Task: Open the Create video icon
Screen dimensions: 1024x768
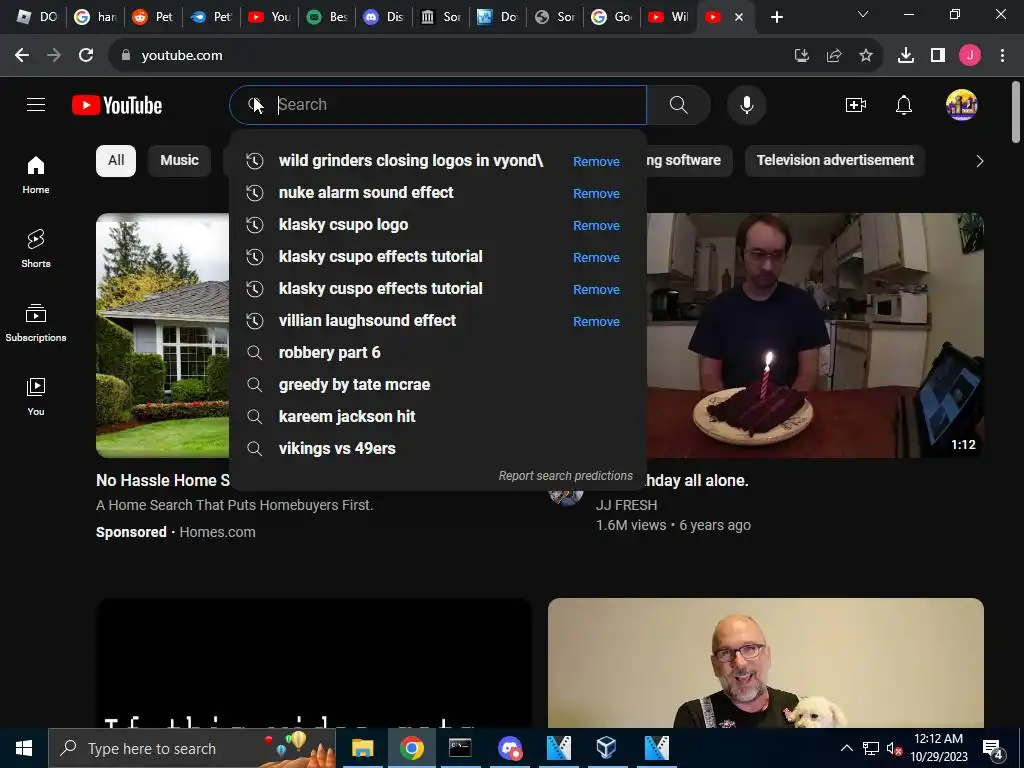Action: pyautogui.click(x=856, y=104)
